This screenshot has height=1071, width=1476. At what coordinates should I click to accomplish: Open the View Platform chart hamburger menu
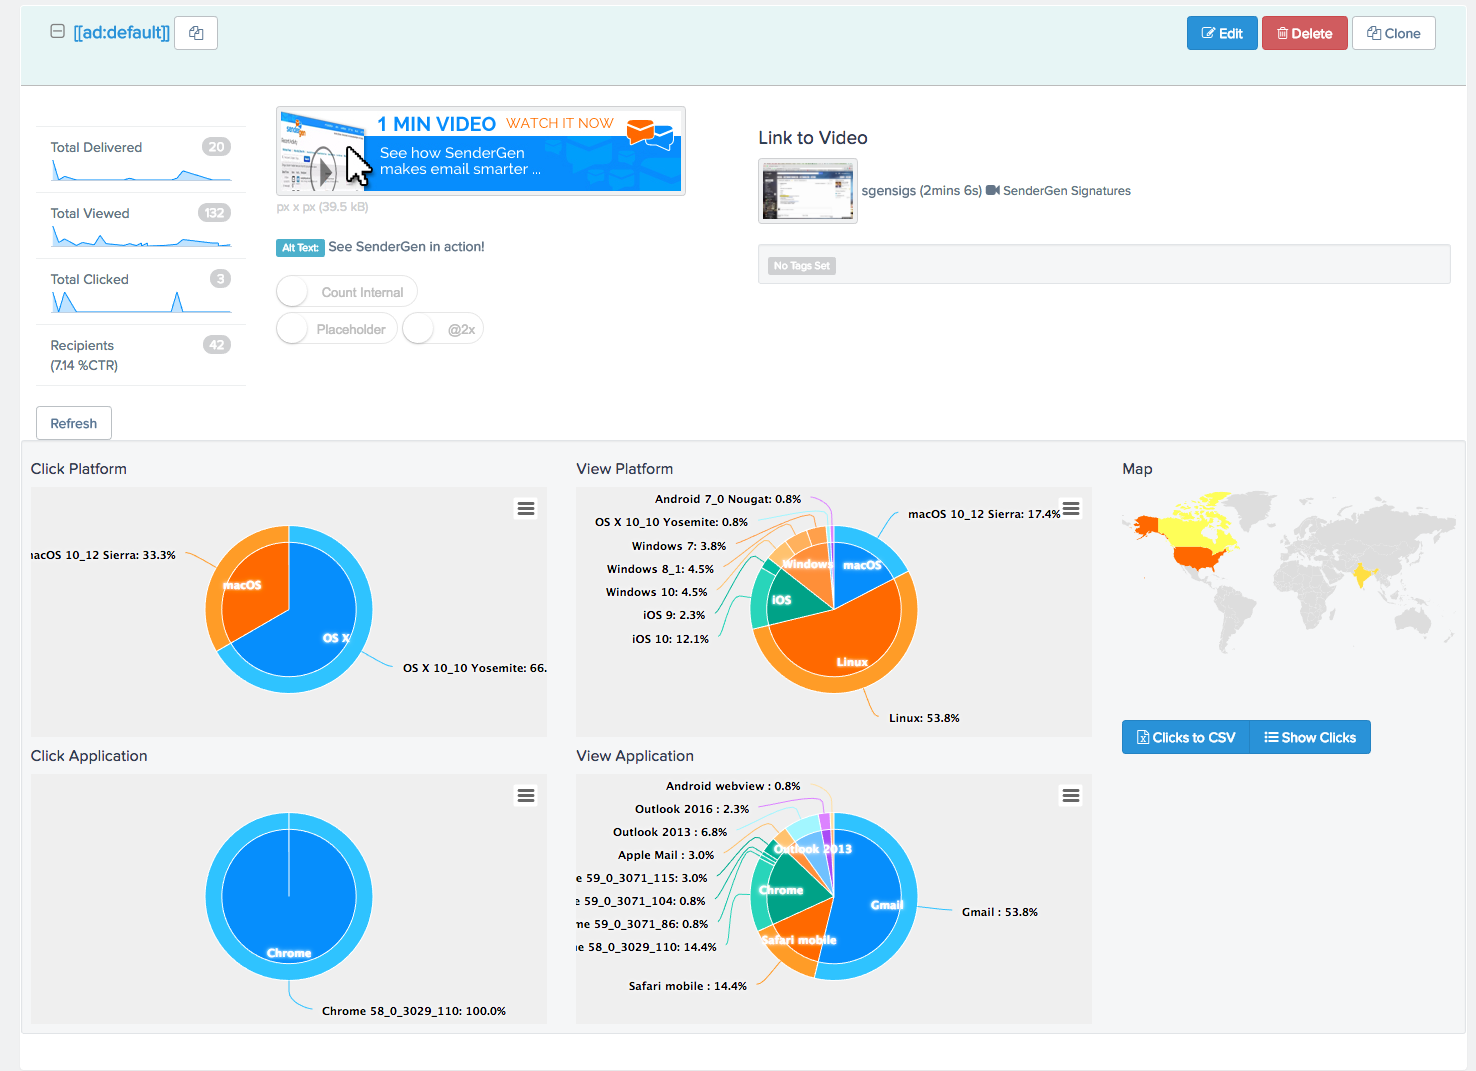tap(1070, 508)
